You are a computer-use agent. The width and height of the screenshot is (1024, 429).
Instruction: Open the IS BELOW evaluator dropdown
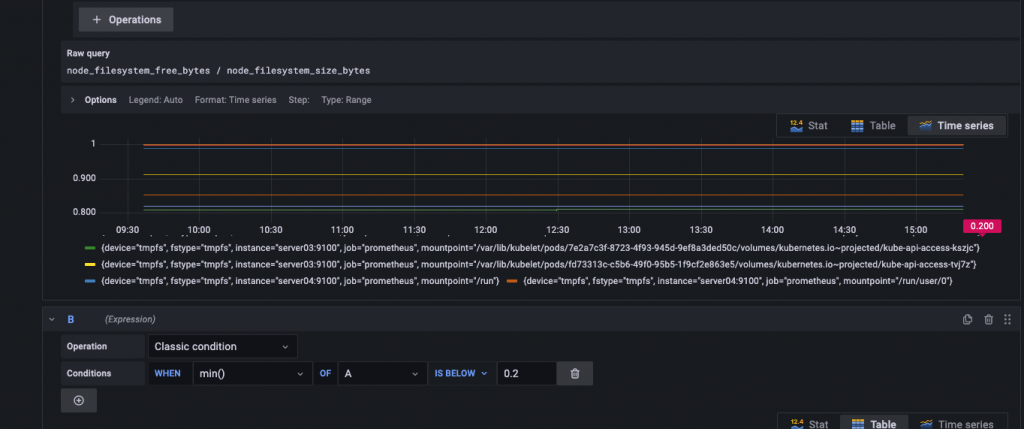pos(462,373)
